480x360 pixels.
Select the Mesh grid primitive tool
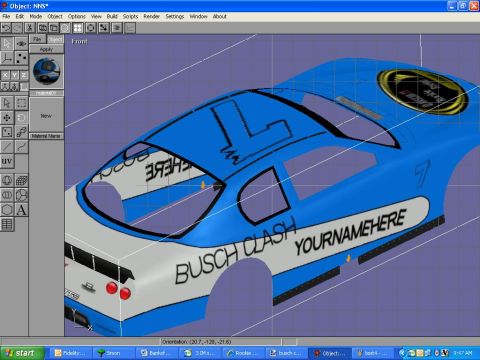click(x=21, y=180)
